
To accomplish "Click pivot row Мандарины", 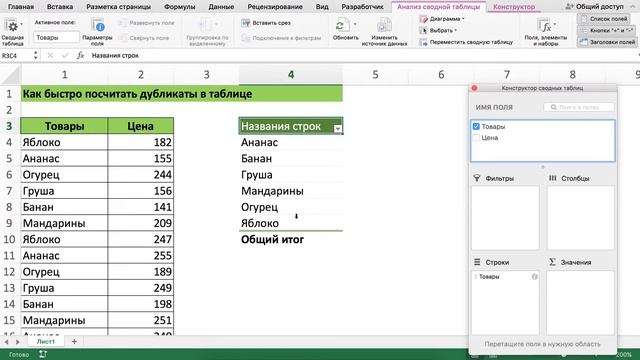I will pyautogui.click(x=291, y=191).
